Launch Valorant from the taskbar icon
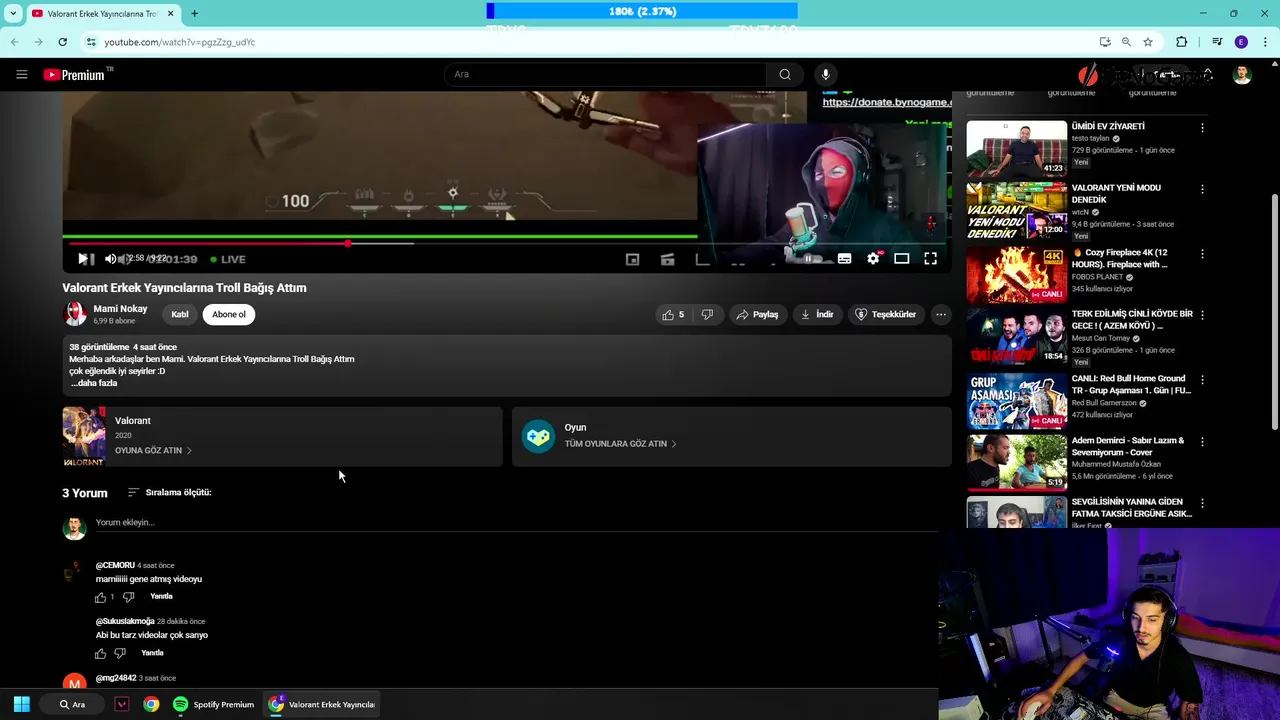The image size is (1280, 720). tap(122, 704)
